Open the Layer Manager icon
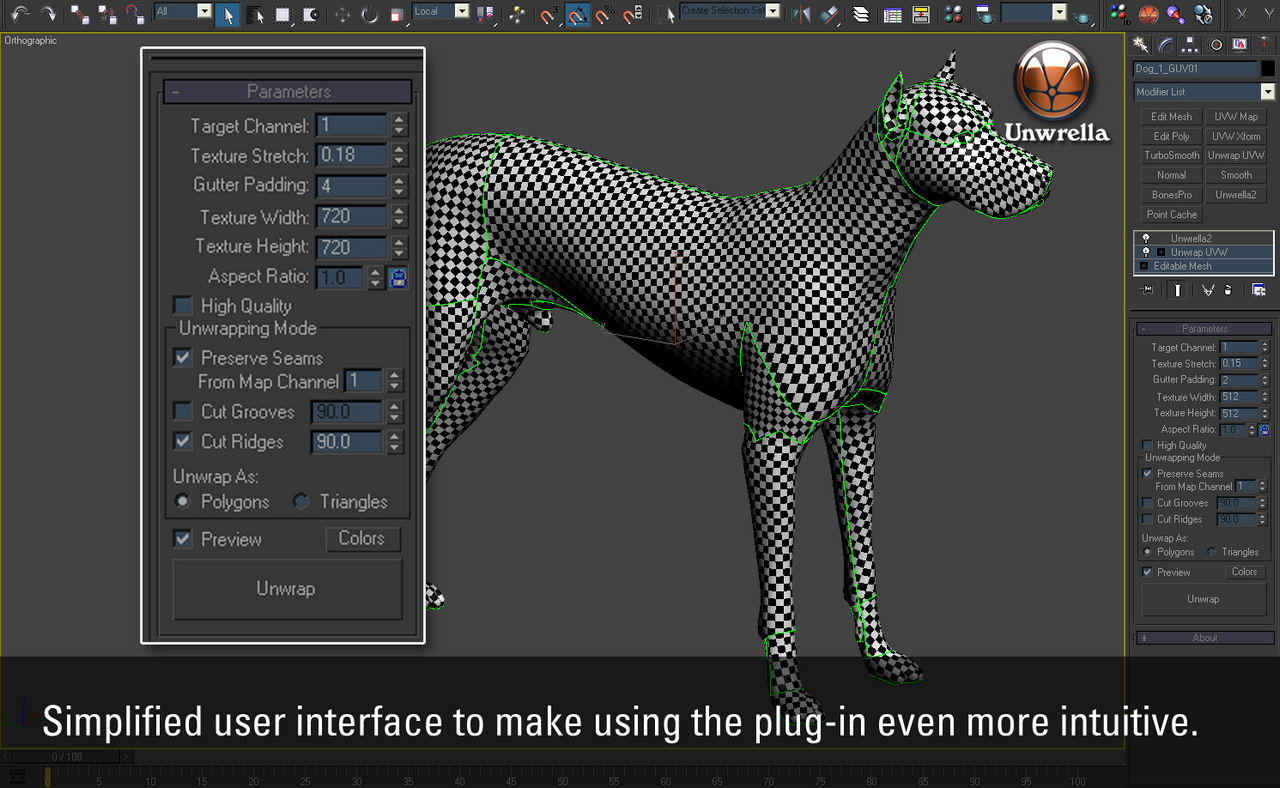 pyautogui.click(x=861, y=15)
